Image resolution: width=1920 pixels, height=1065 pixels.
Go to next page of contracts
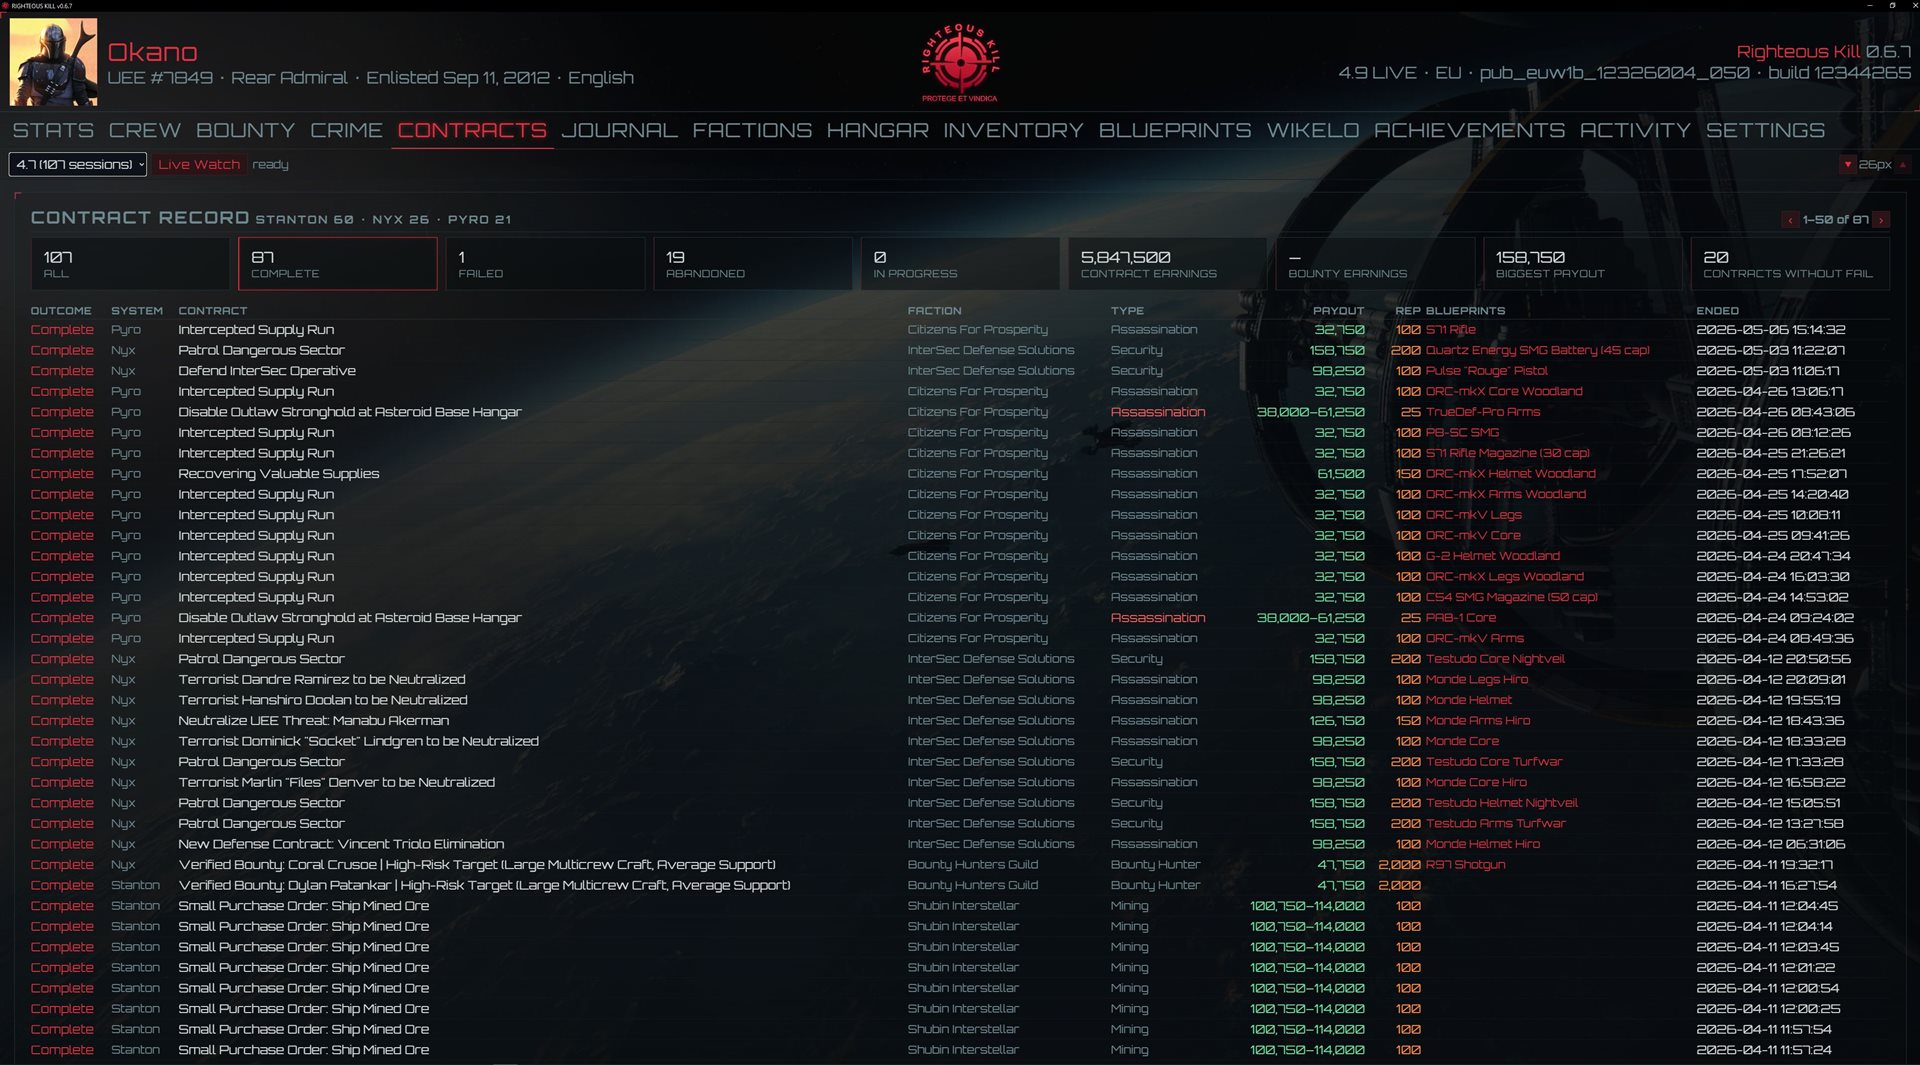pyautogui.click(x=1881, y=220)
